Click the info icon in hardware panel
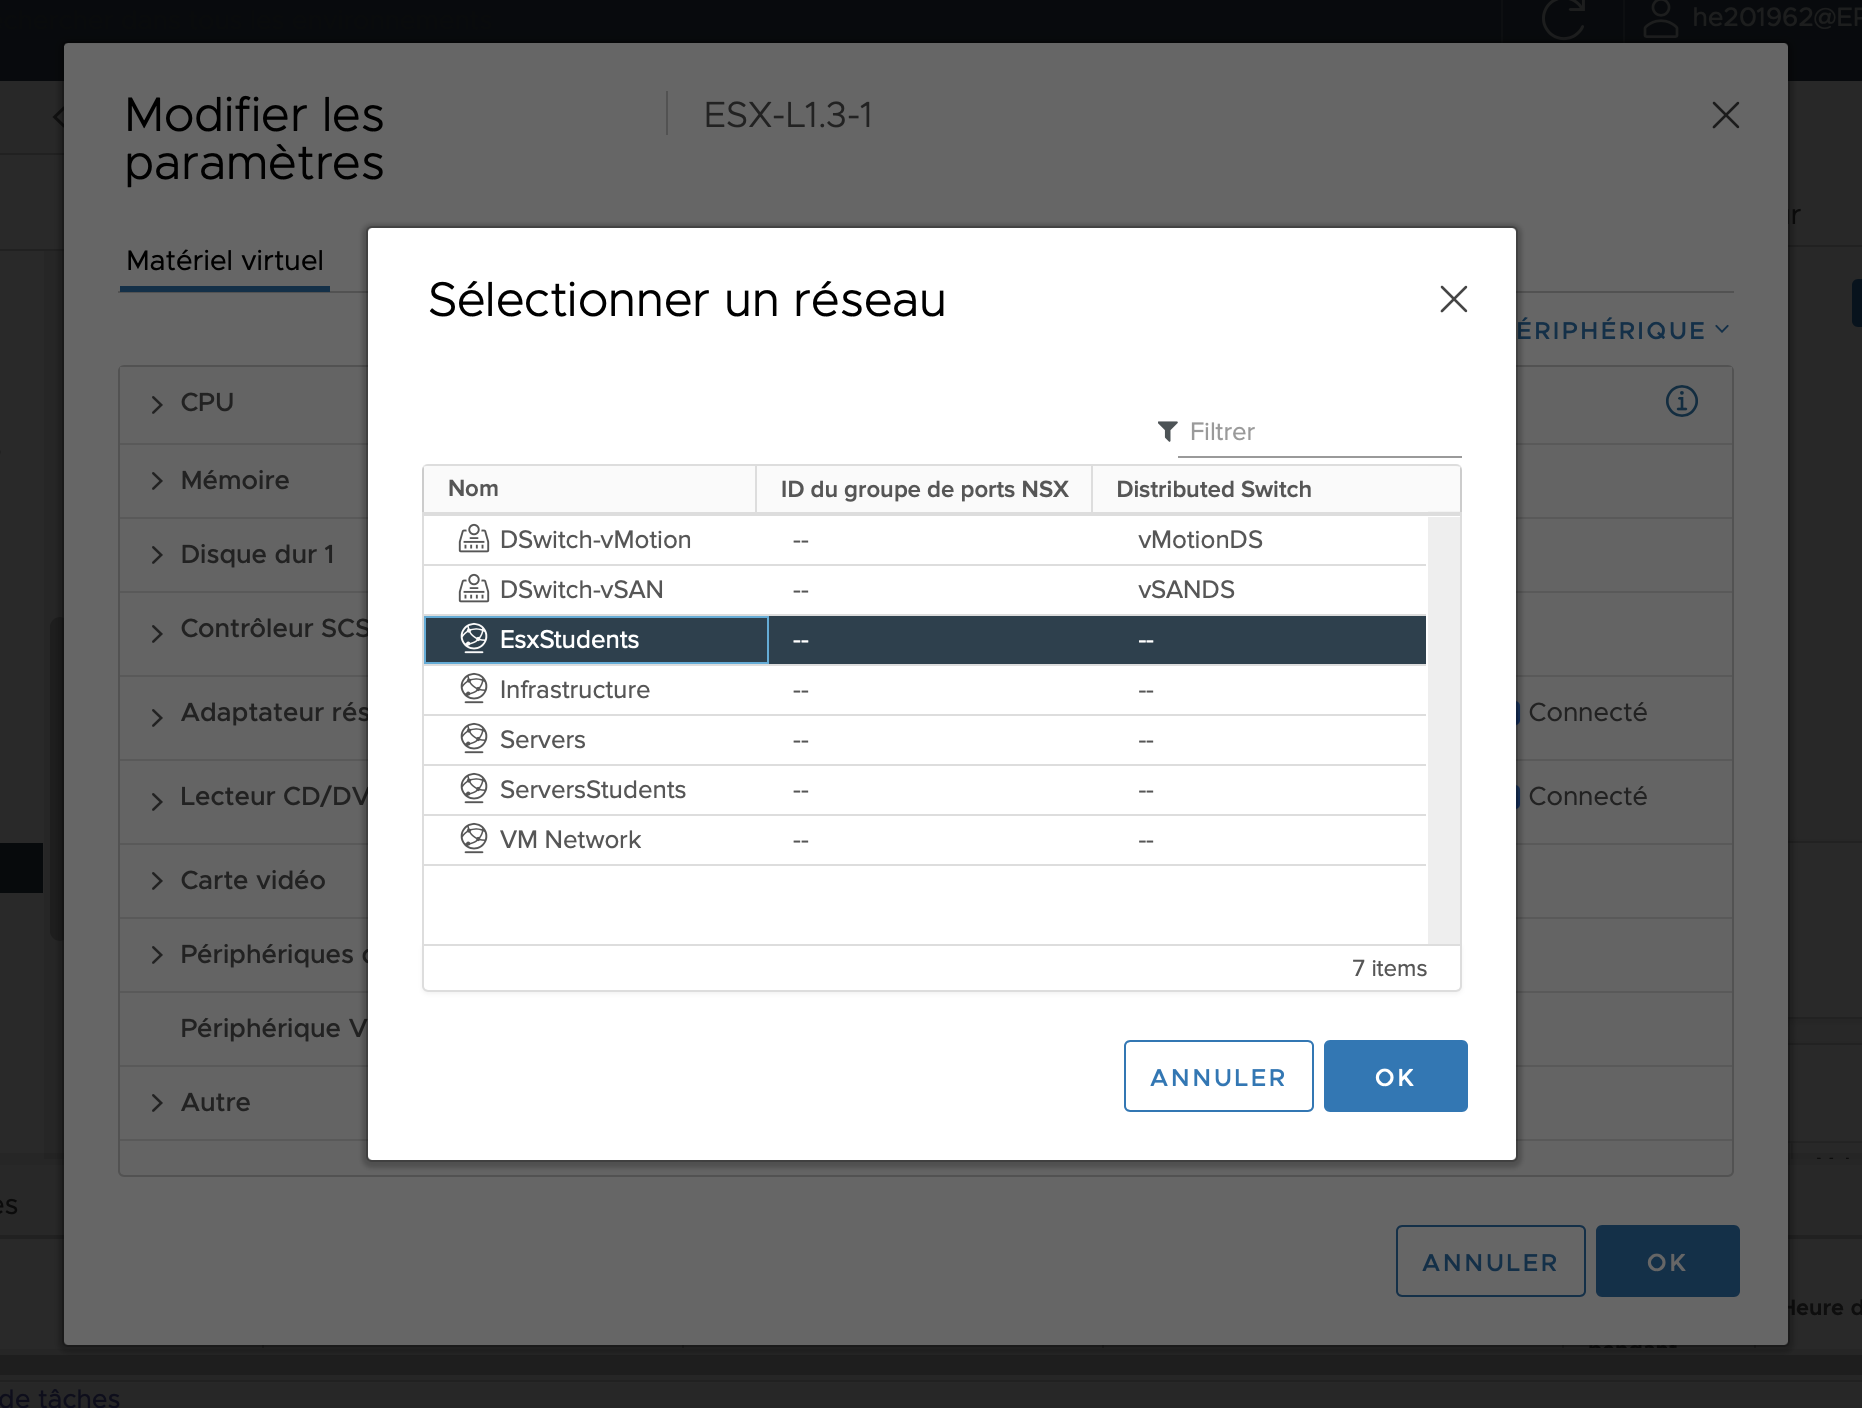 1681,401
